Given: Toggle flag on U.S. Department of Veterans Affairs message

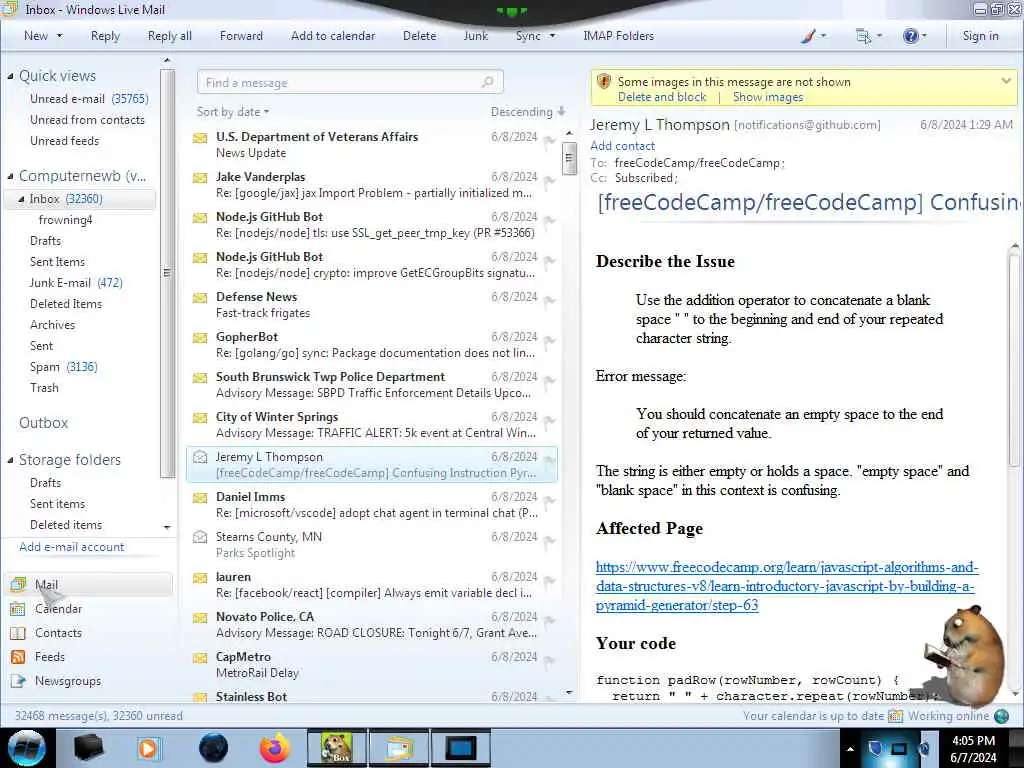Looking at the screenshot, I should point(549,141).
